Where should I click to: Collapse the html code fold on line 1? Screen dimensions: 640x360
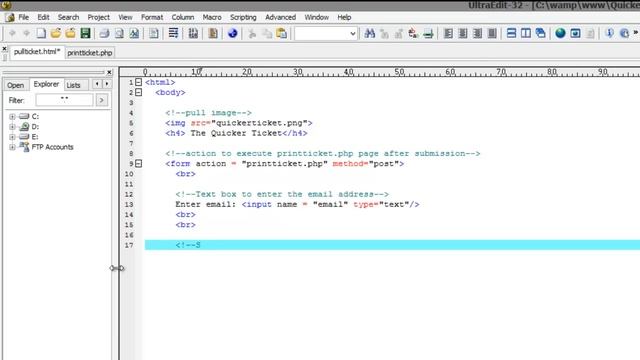pos(139,82)
